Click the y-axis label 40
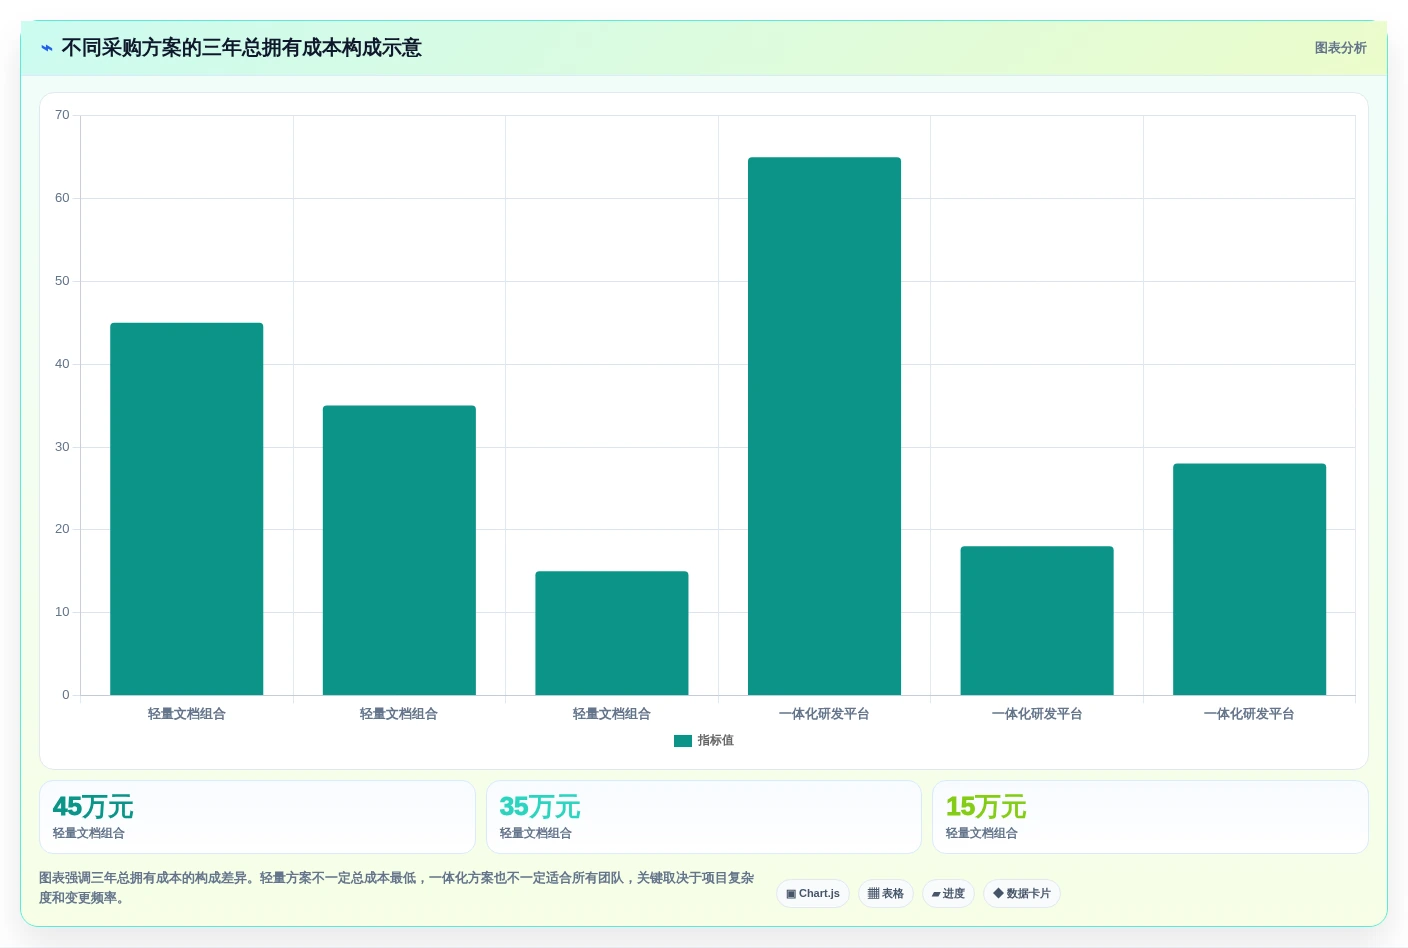 [62, 364]
